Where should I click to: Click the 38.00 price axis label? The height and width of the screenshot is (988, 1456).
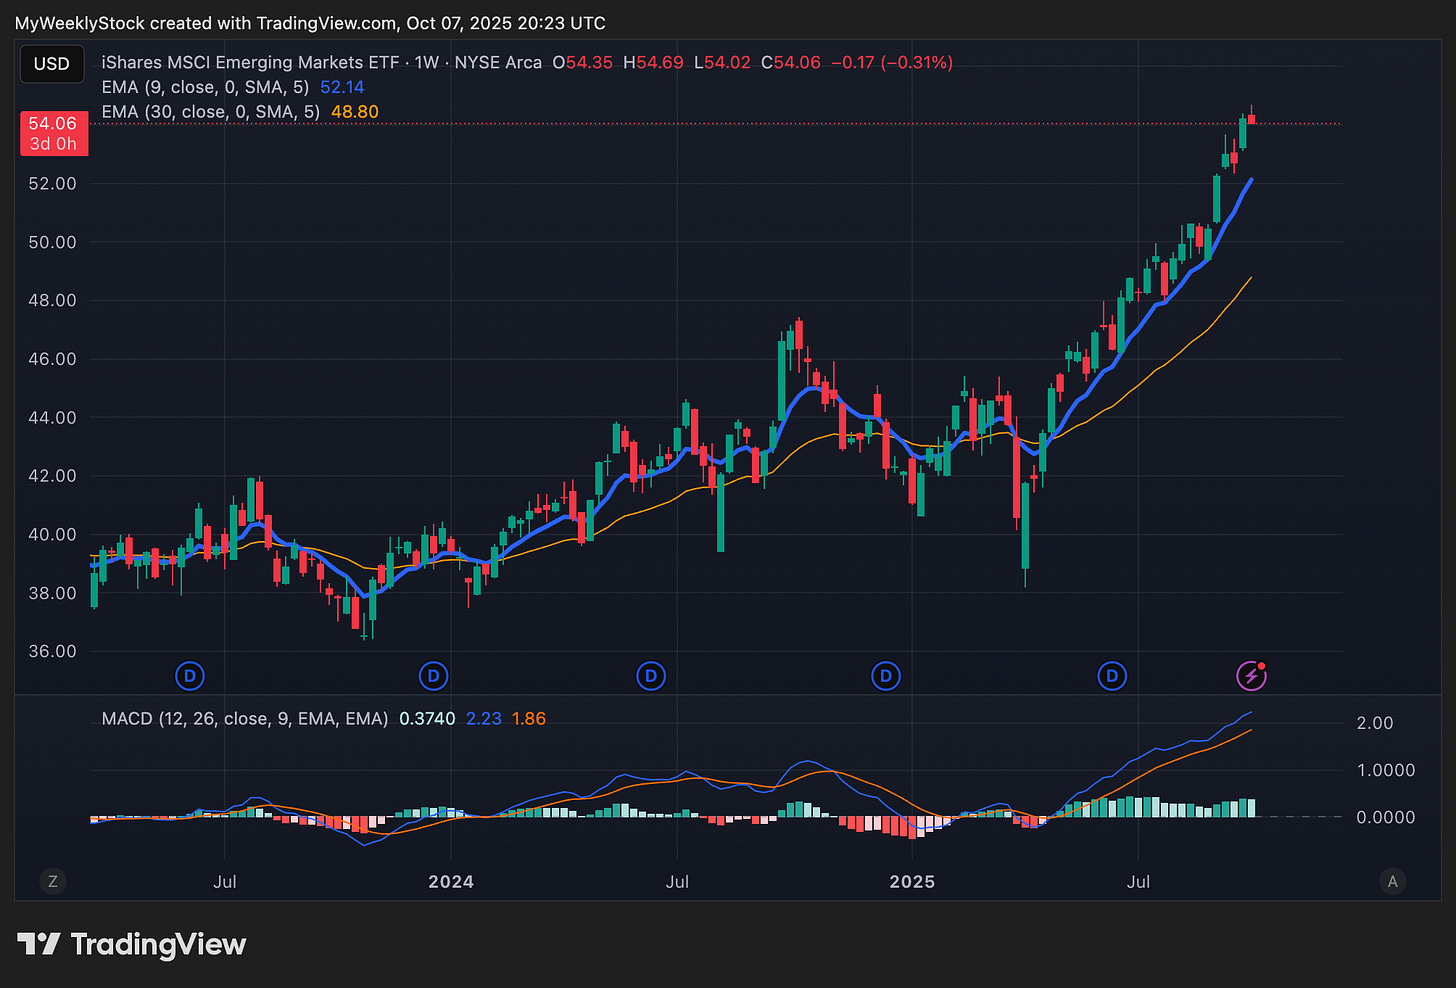click(x=52, y=592)
